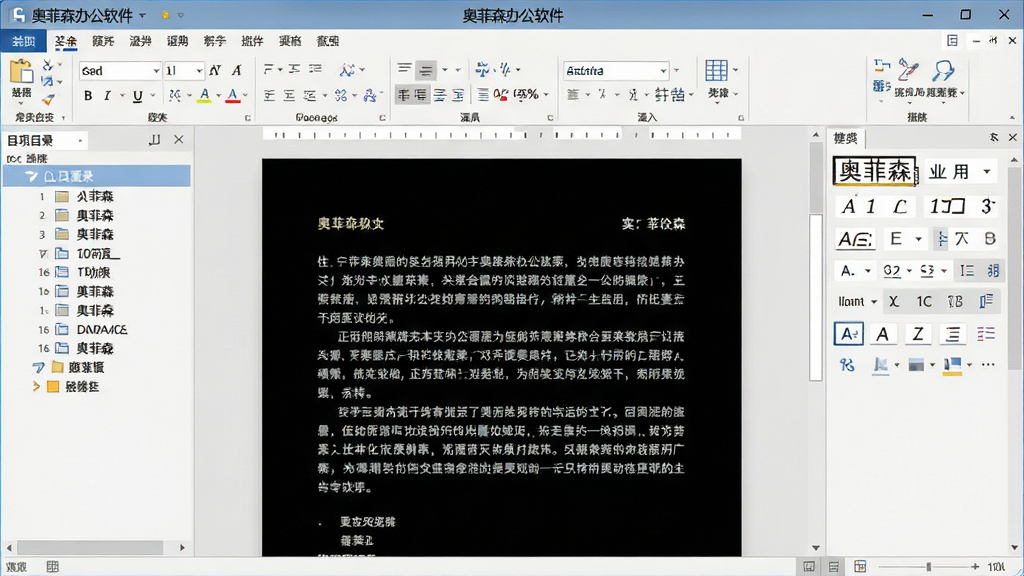Open the font name dropdown showing 'Sød'
The image size is (1024, 576).
point(156,71)
